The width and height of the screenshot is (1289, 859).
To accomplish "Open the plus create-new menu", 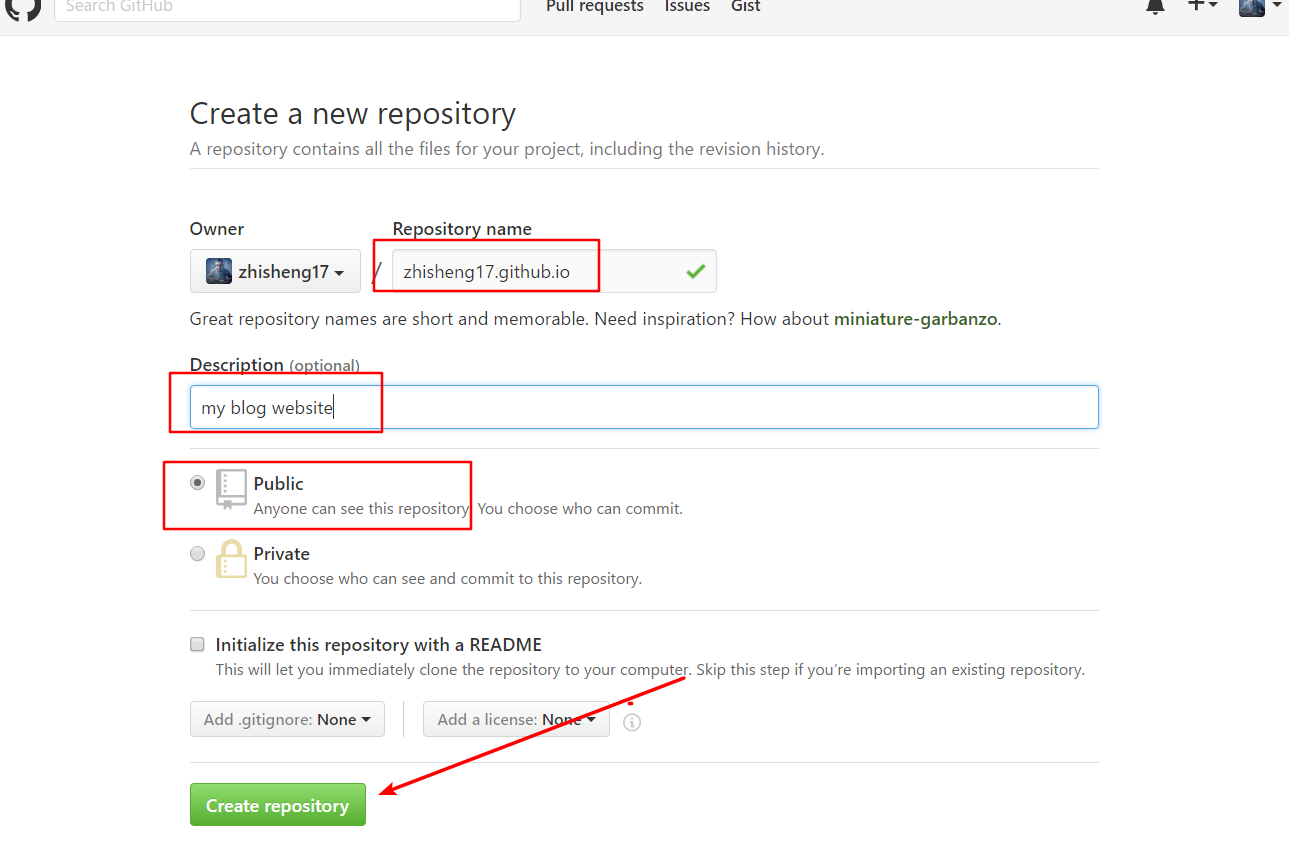I will (x=1202, y=6).
